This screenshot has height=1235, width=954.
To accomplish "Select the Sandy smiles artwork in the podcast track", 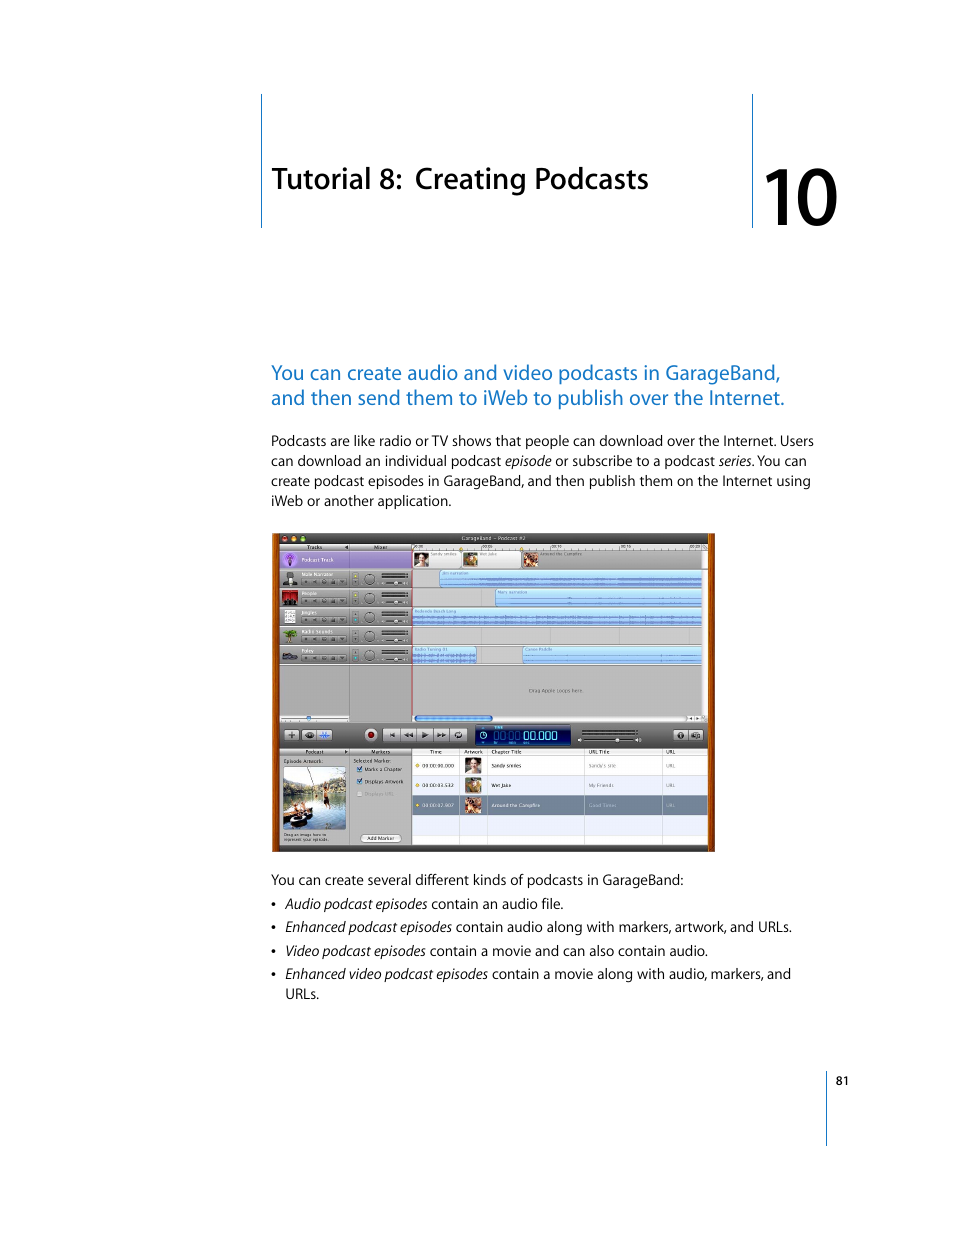I will click(421, 560).
